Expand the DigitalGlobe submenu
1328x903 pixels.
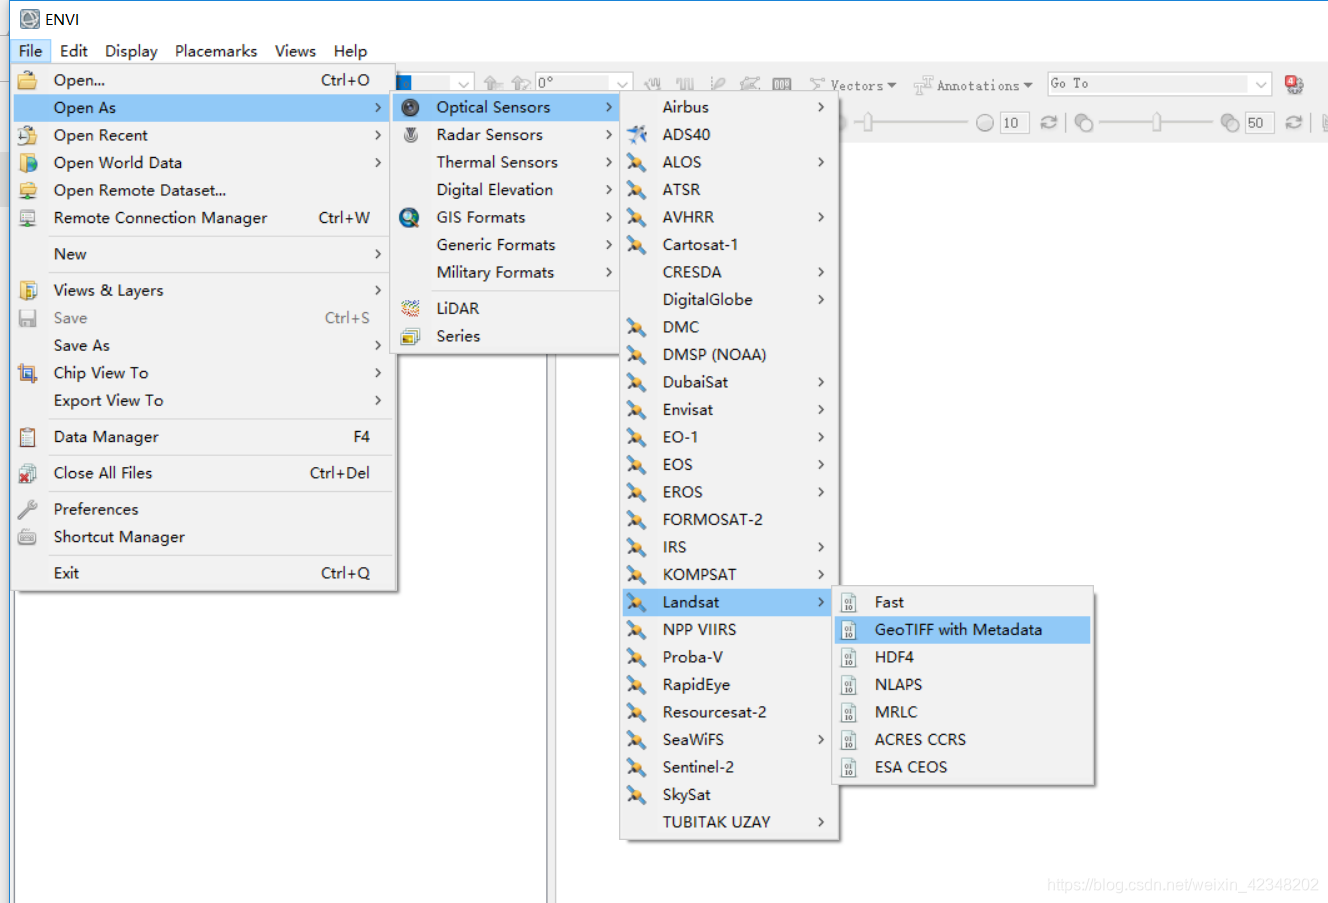coord(729,299)
